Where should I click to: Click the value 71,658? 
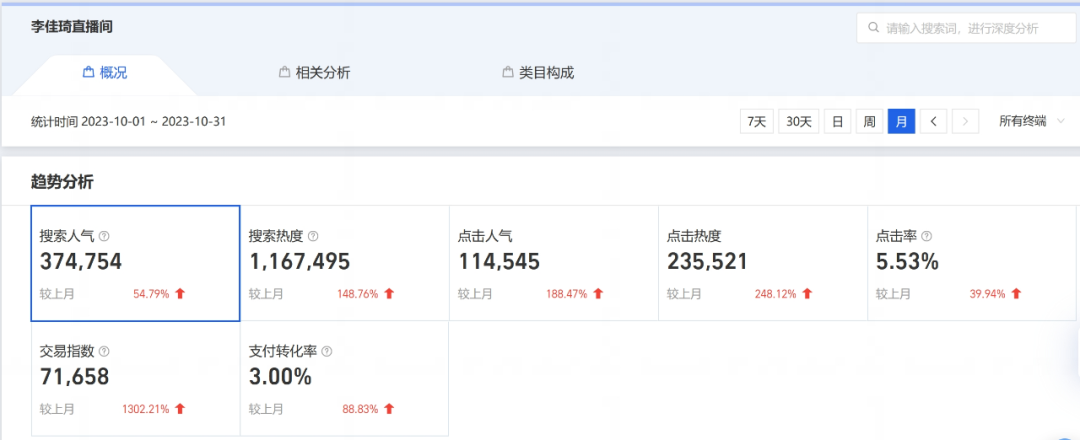pos(74,377)
